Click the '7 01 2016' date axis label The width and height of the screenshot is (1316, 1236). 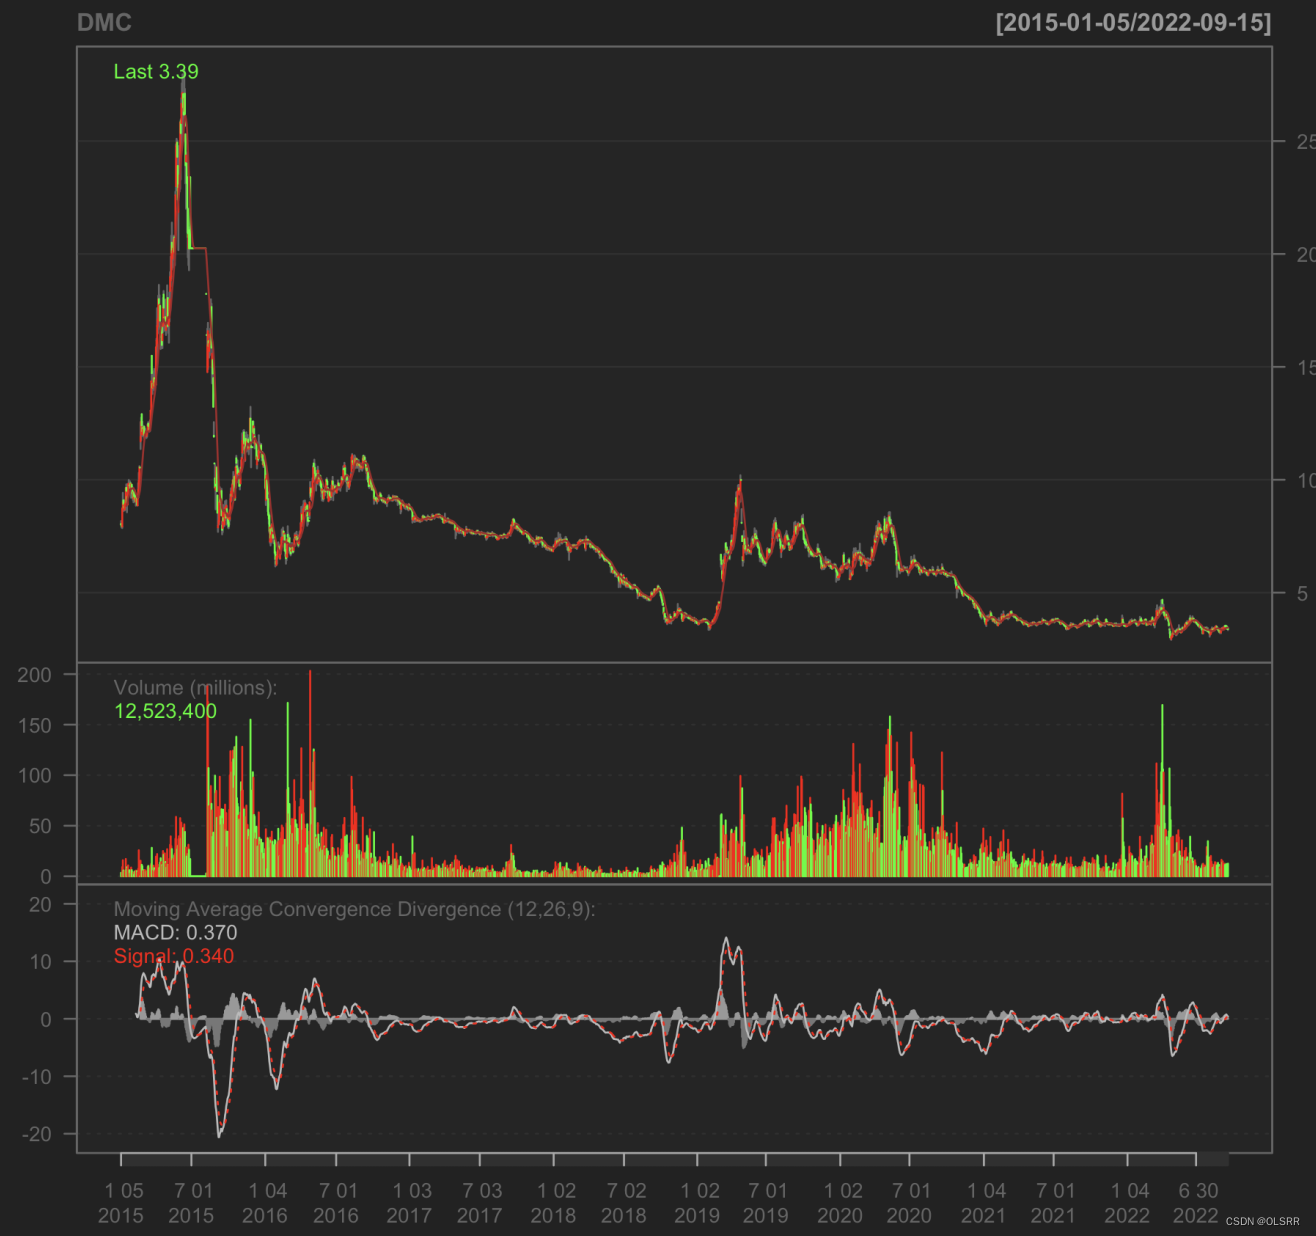click(x=337, y=1203)
